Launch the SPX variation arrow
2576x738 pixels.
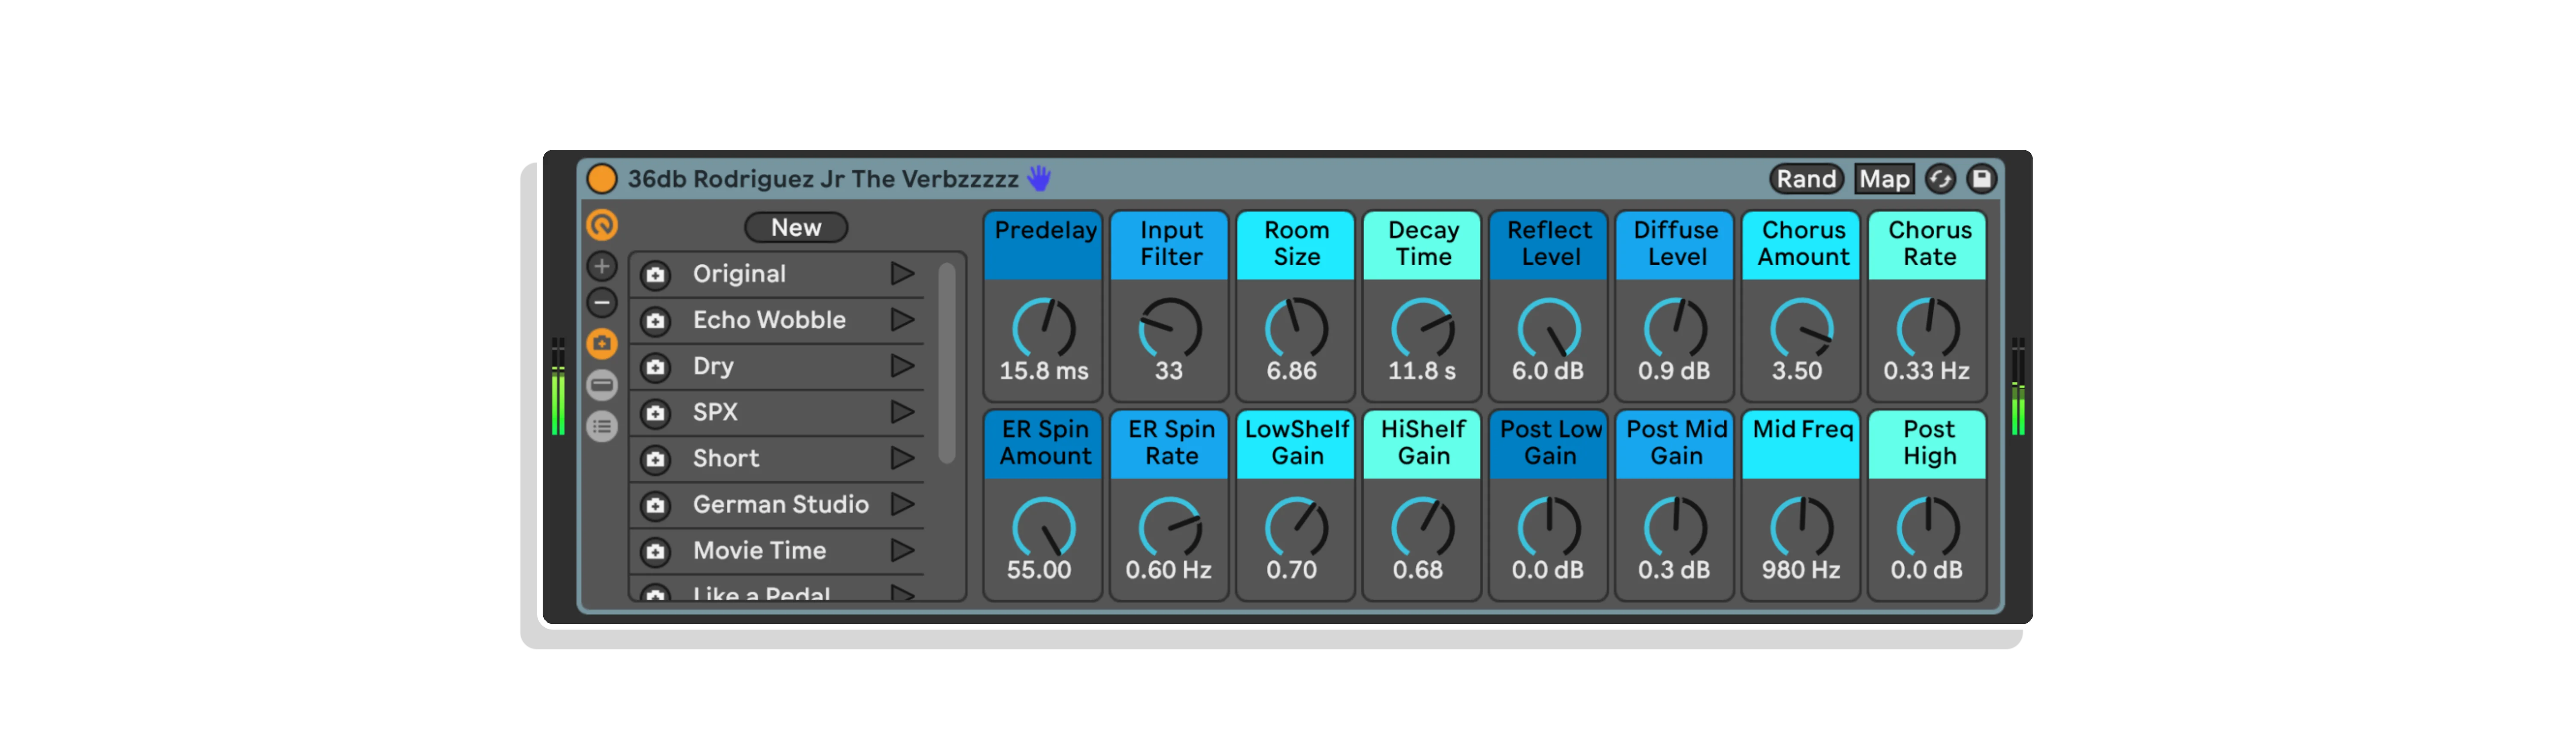click(x=902, y=412)
